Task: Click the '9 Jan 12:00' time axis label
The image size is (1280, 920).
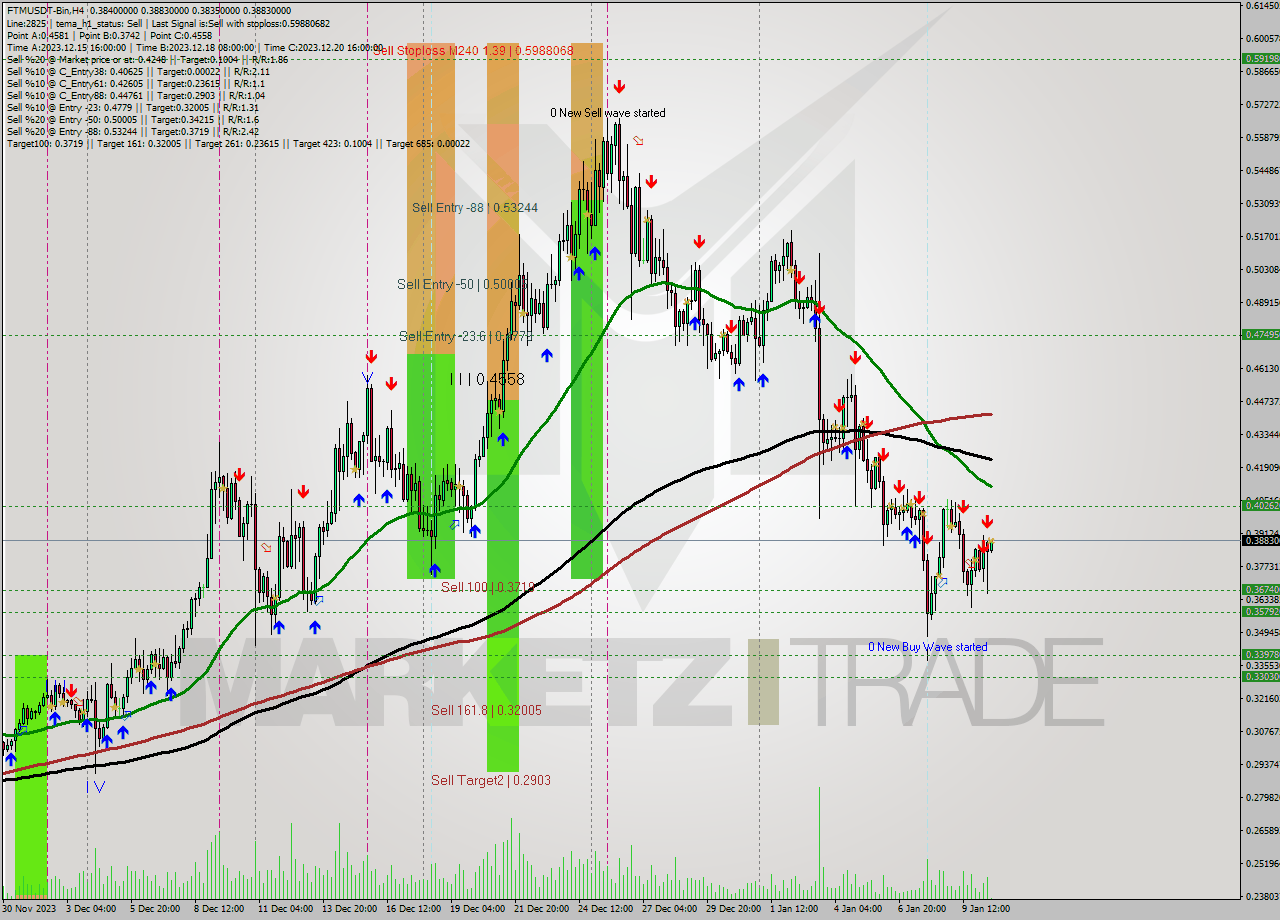Action: [988, 909]
